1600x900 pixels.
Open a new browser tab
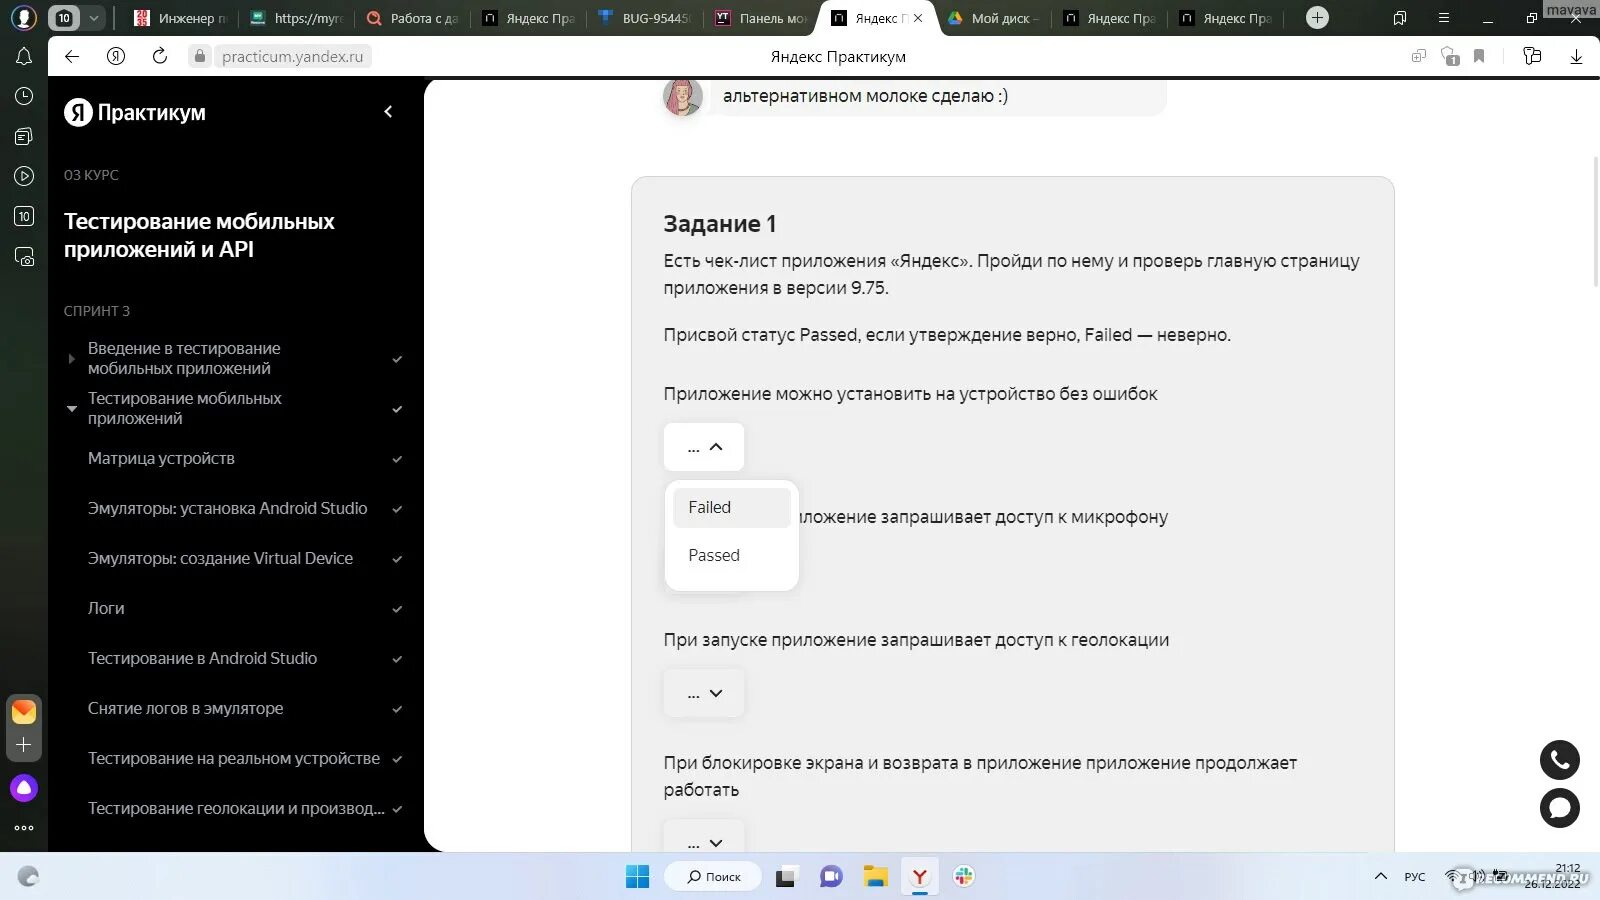pos(1318,18)
